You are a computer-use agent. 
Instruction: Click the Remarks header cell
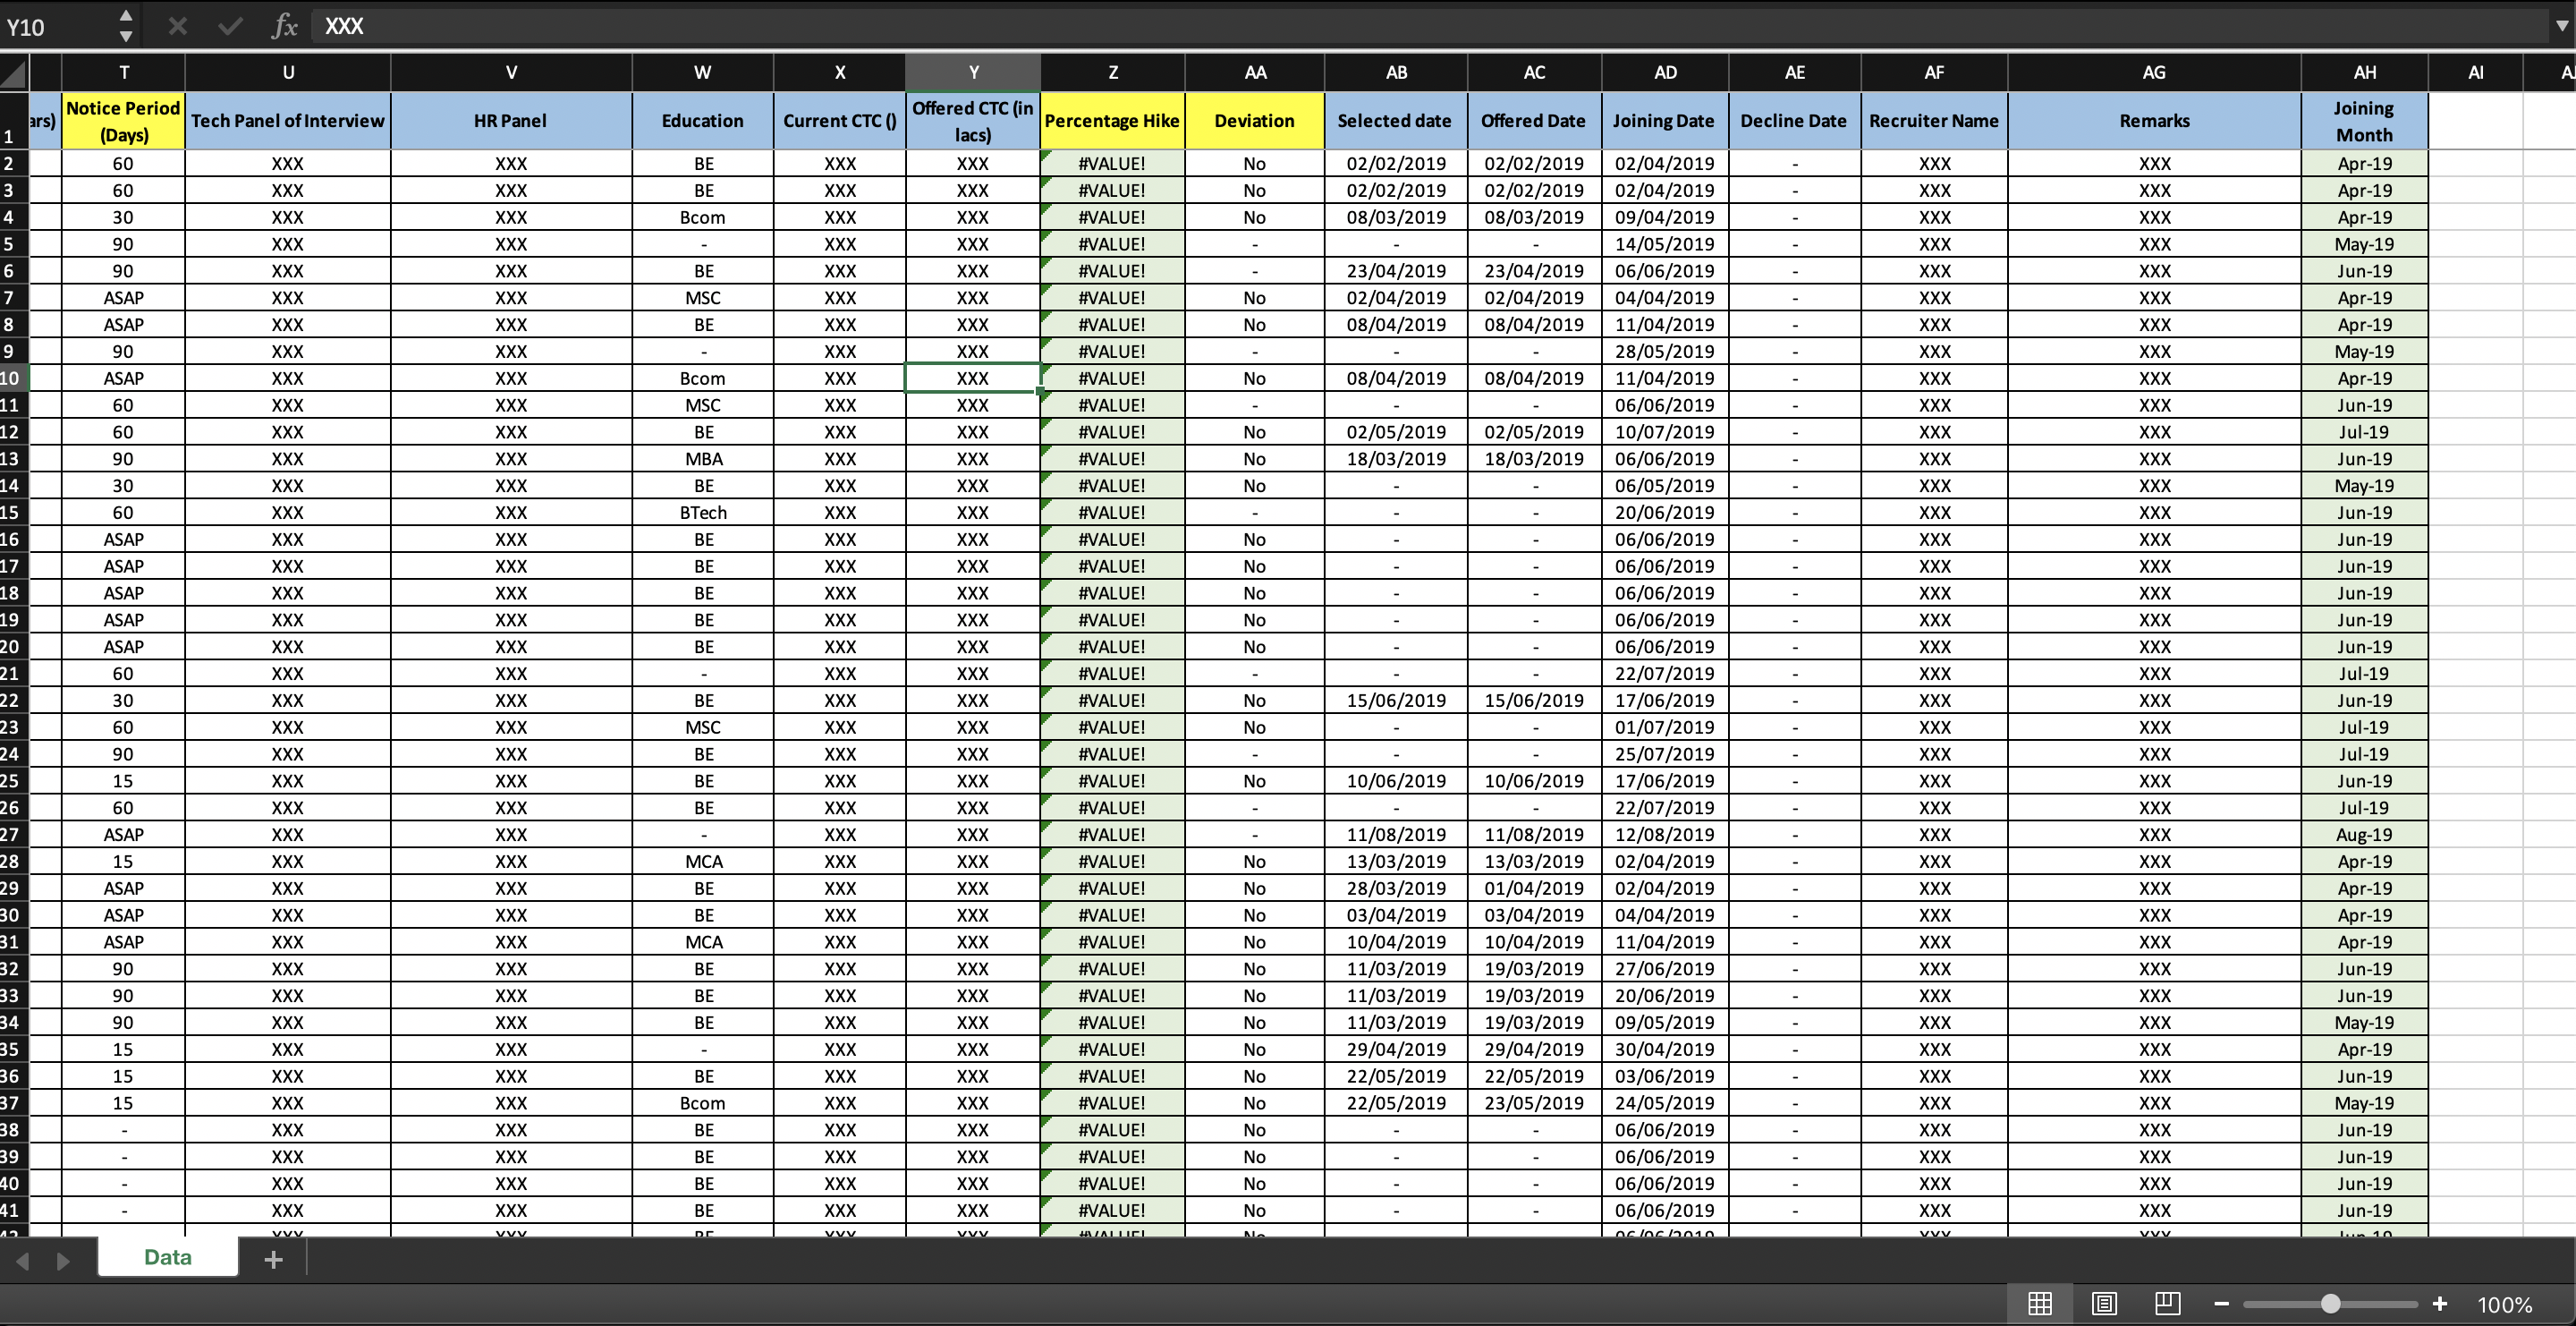[2154, 121]
